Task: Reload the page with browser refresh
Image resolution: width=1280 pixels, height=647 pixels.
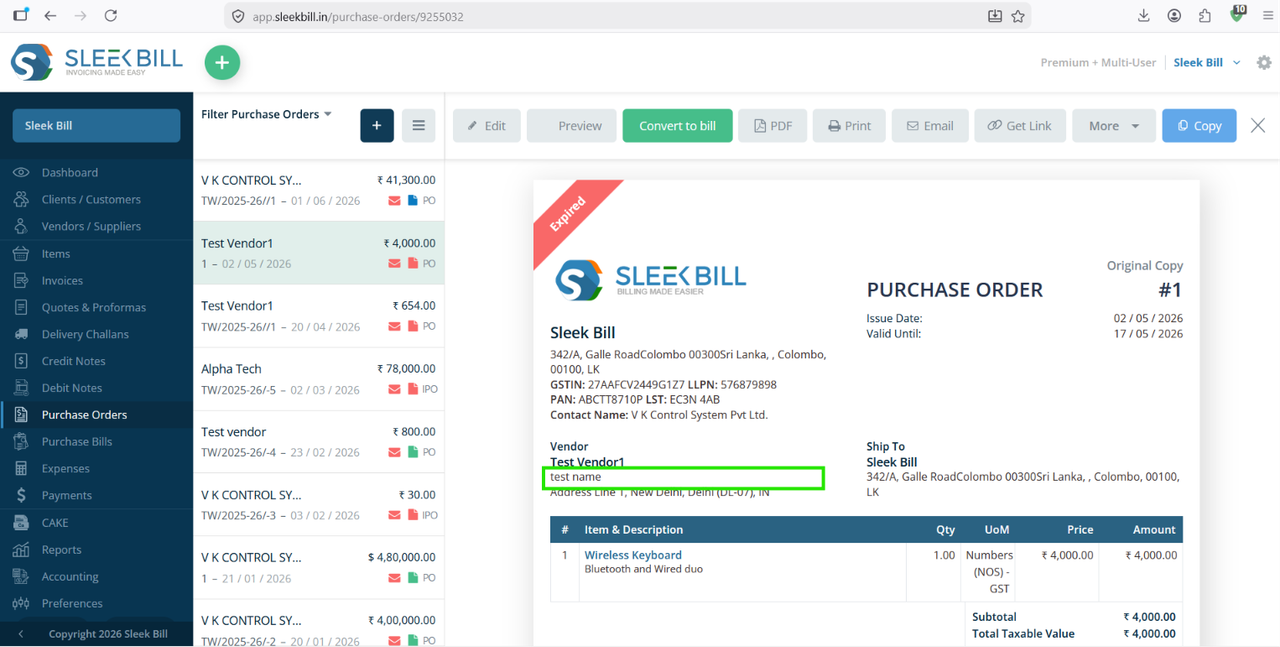Action: [x=111, y=16]
